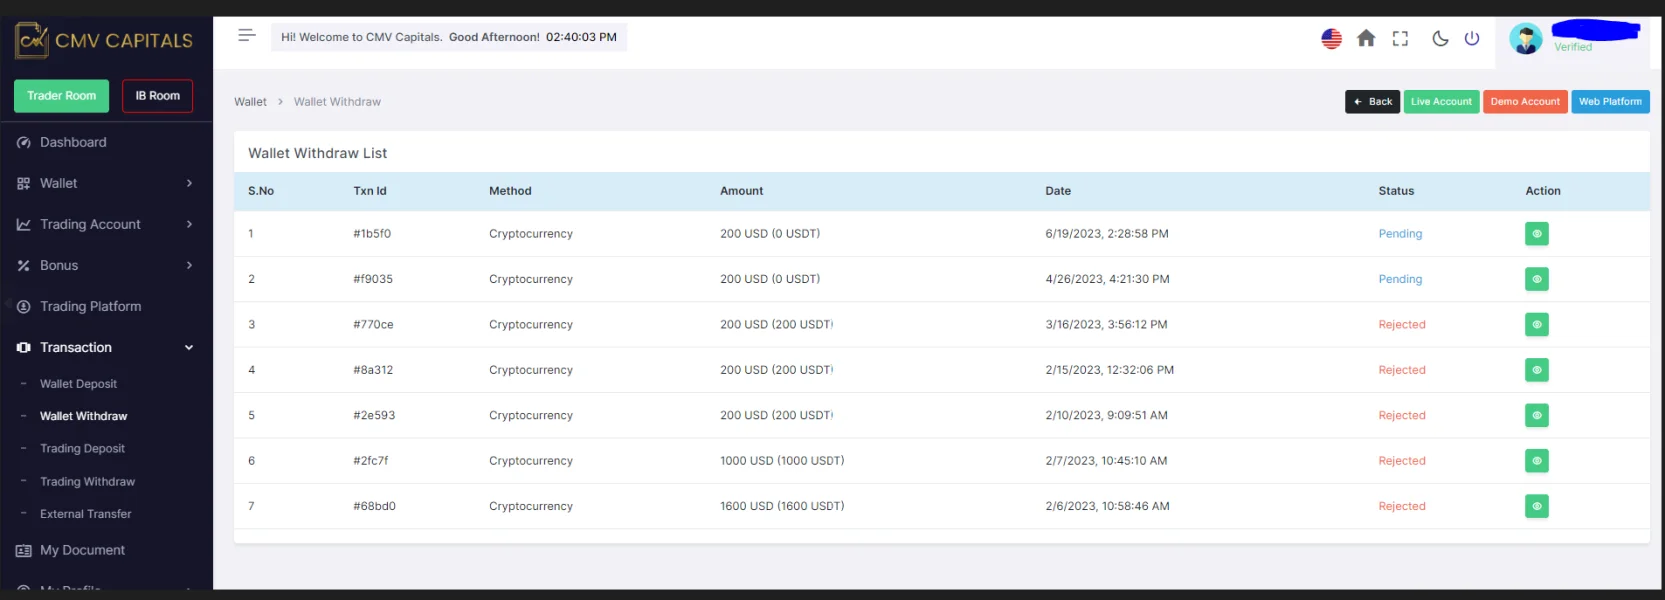Toggle dark mode with moon icon
This screenshot has width=1665, height=600.
(x=1439, y=39)
